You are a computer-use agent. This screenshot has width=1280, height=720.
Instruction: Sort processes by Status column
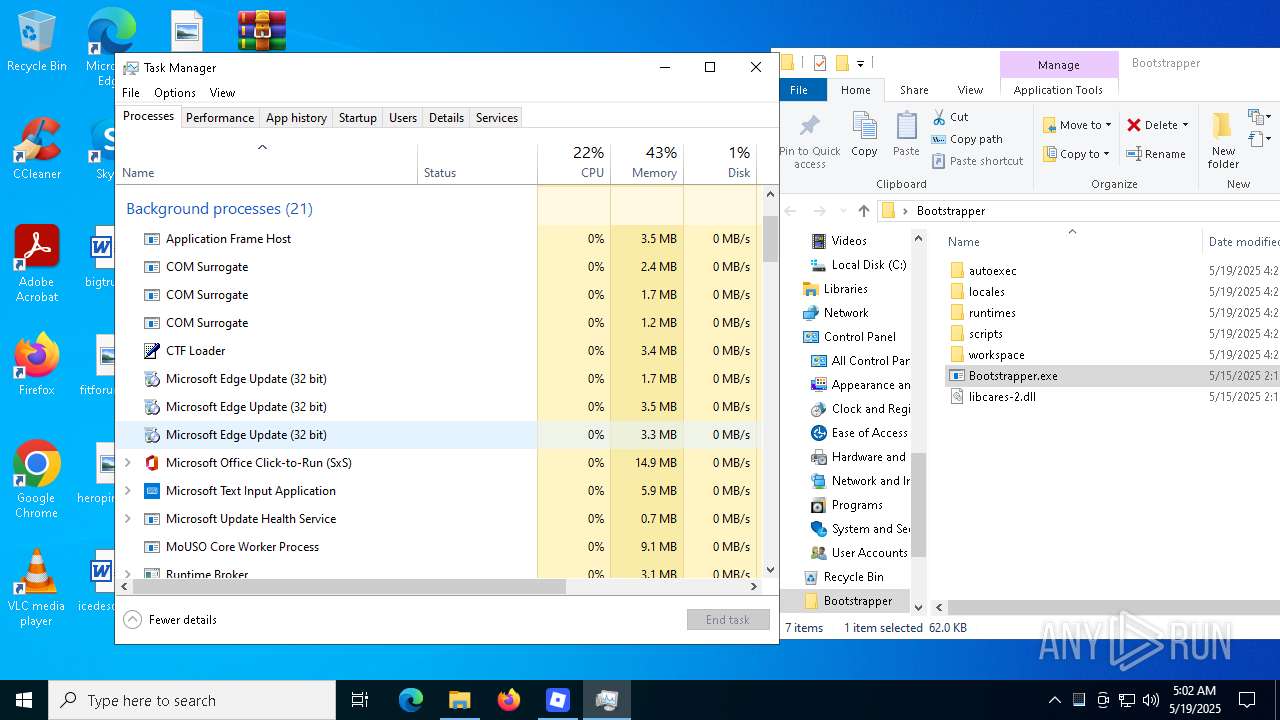[477, 165]
